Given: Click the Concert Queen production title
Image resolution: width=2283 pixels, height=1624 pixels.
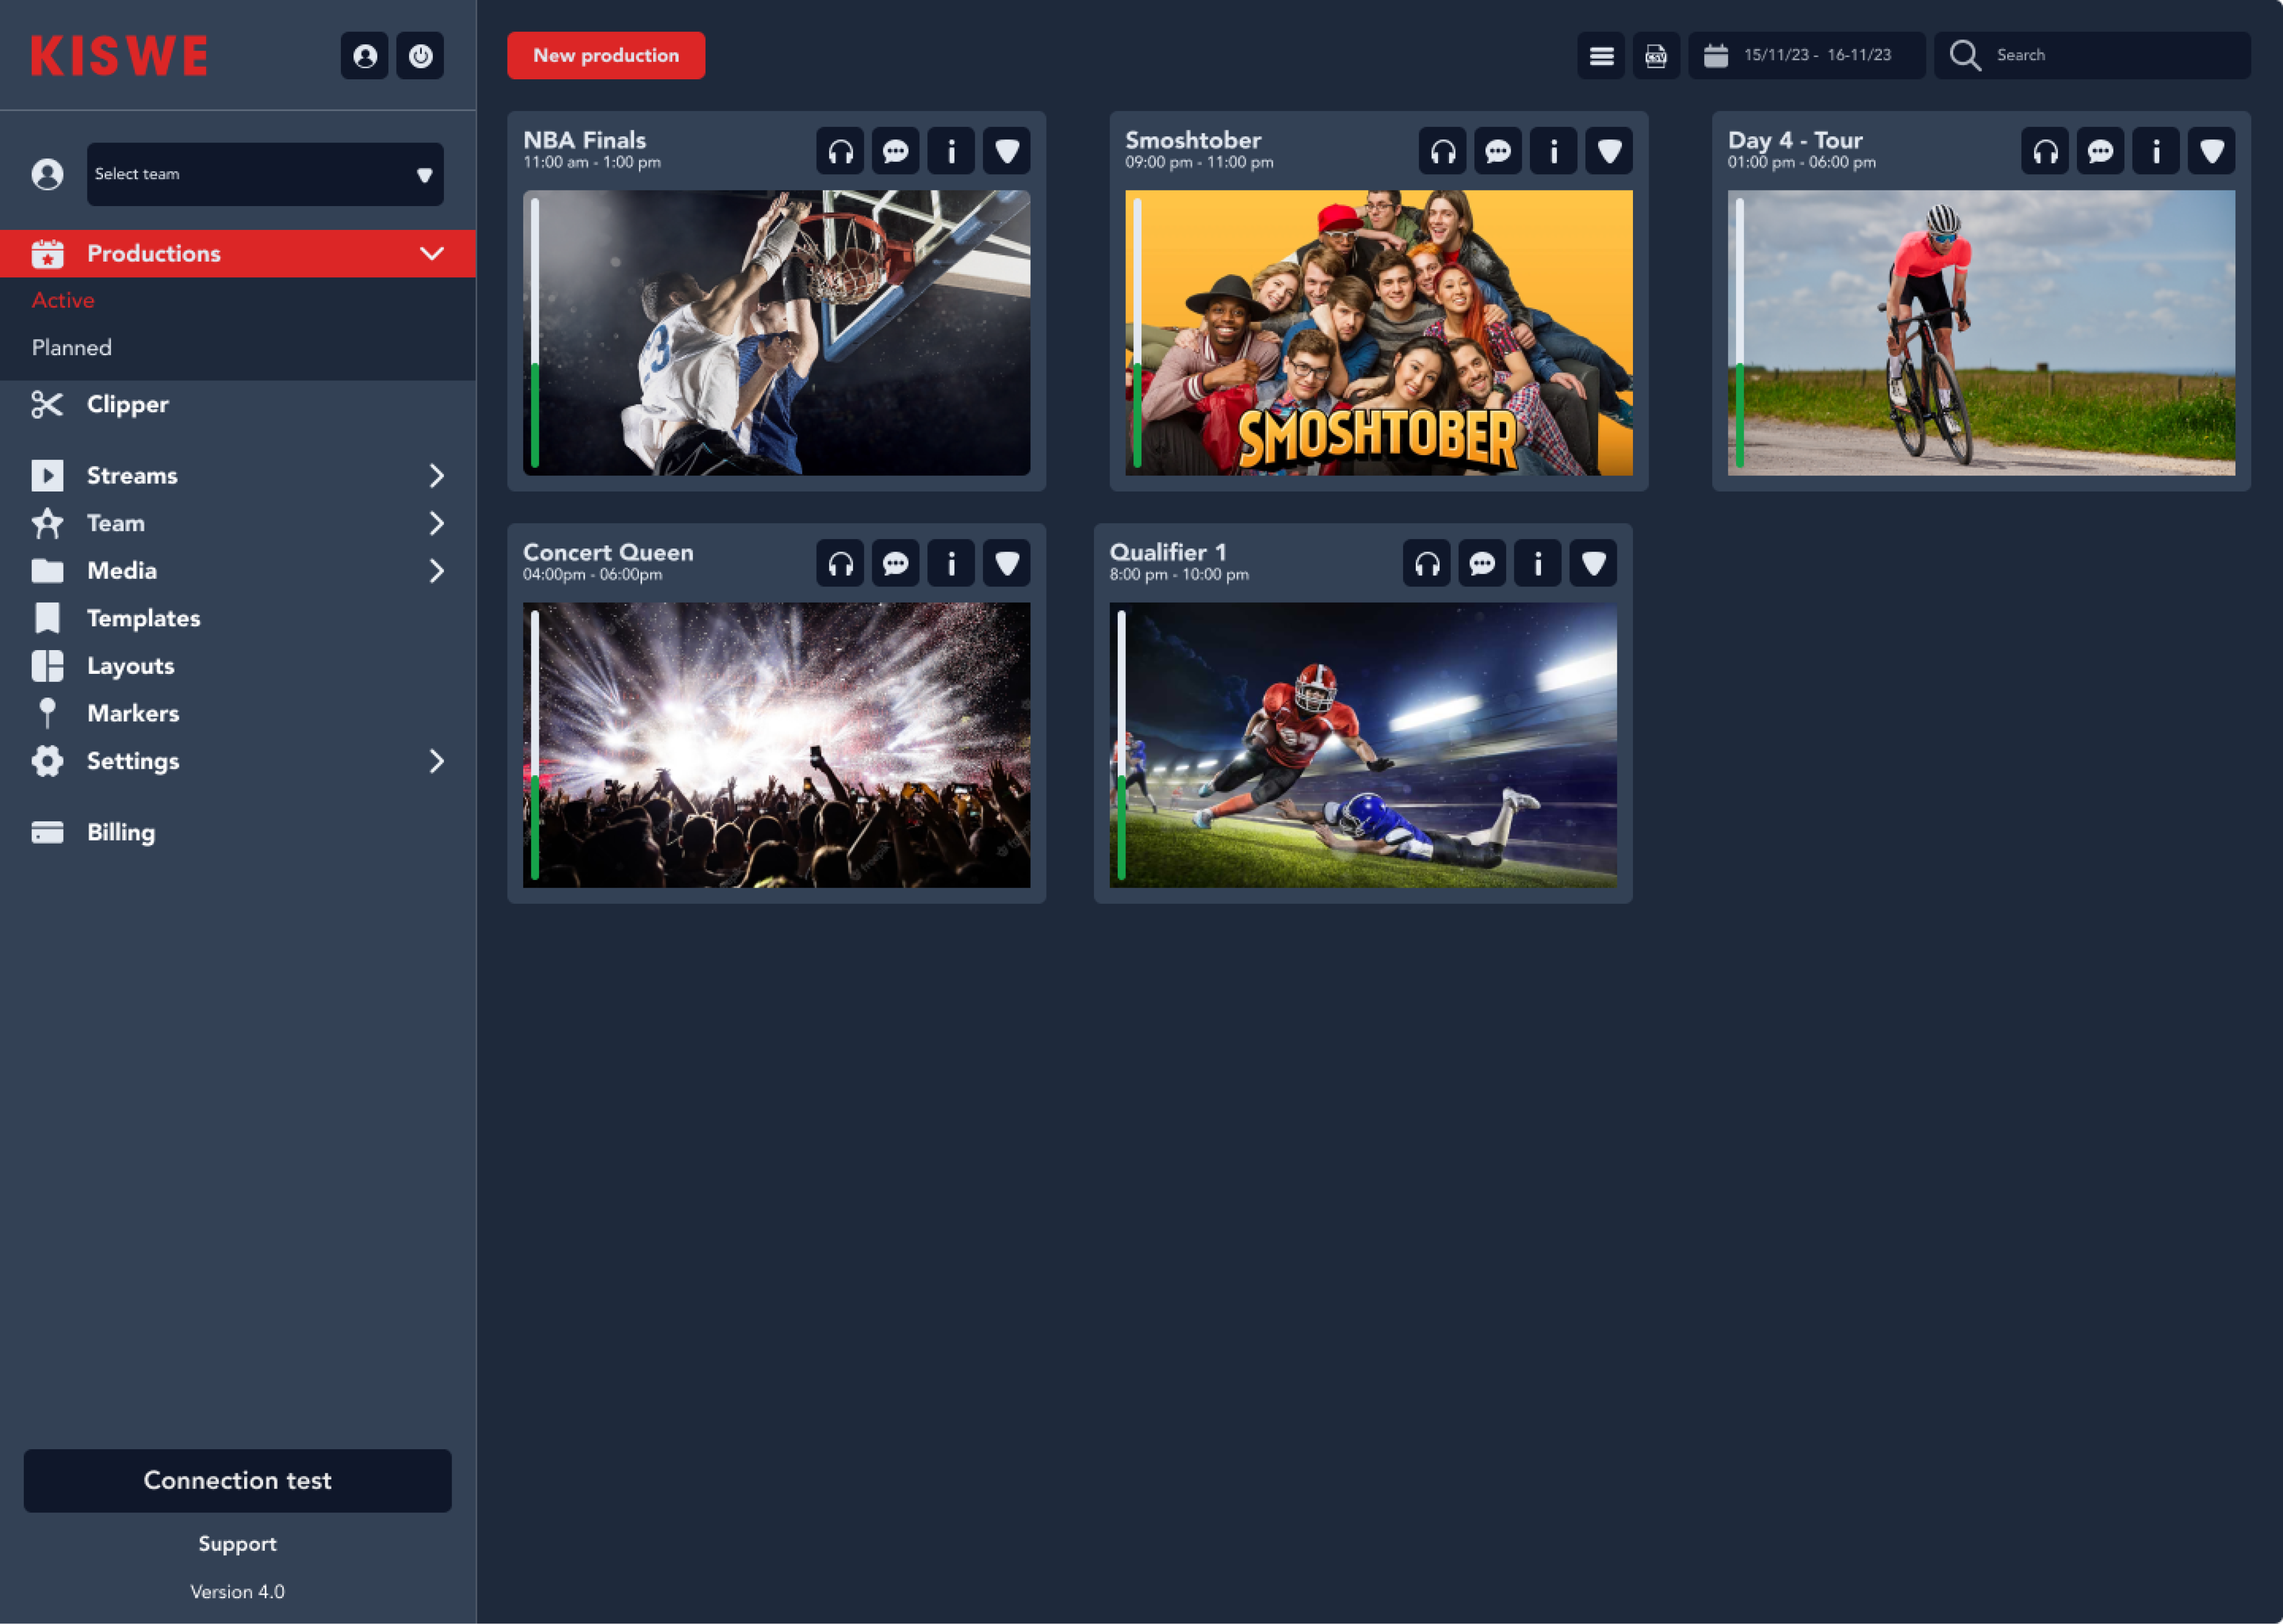Looking at the screenshot, I should (608, 552).
